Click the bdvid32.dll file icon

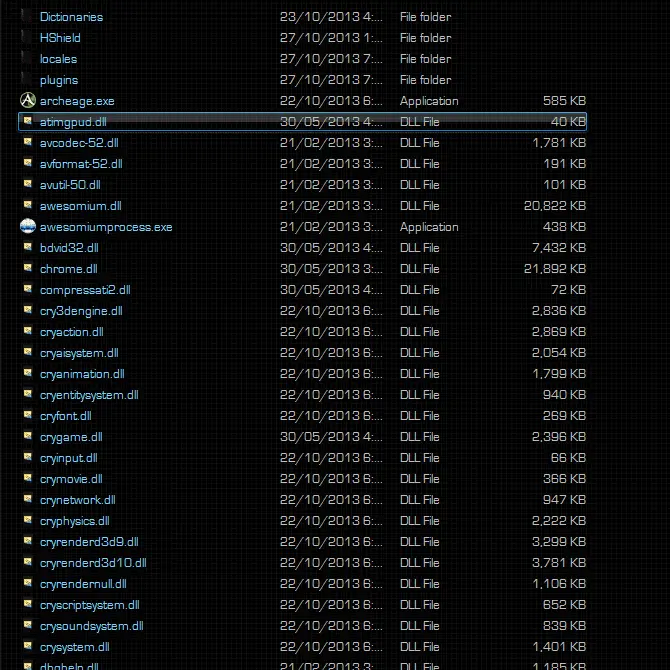click(x=28, y=247)
